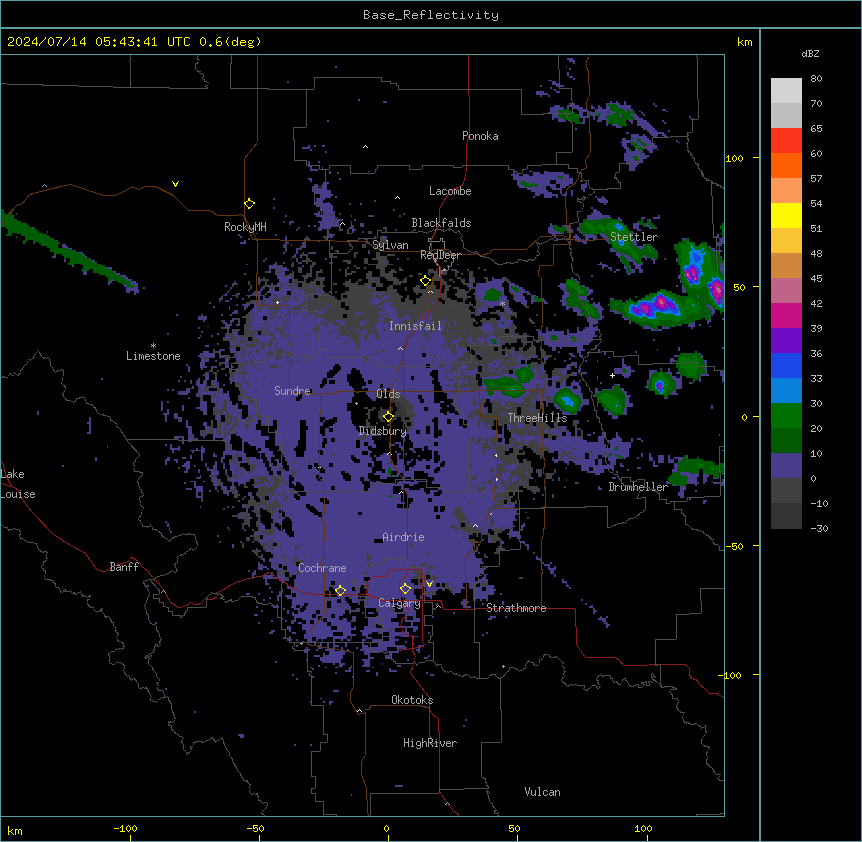Pick the blue 33-36 dBZ legend swatch

(x=786, y=366)
